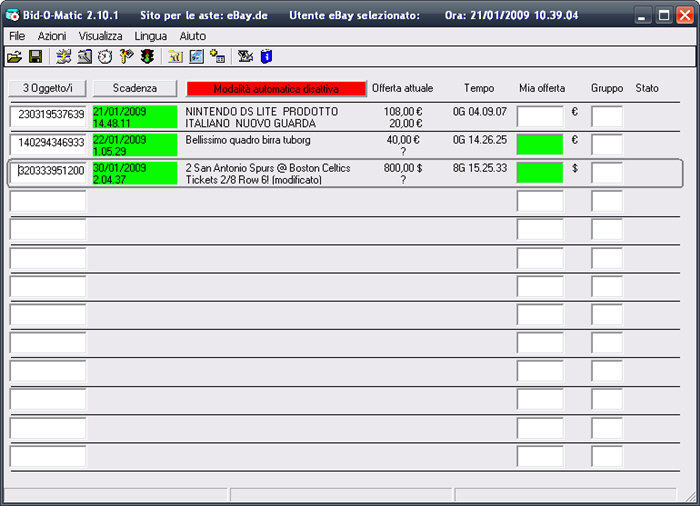The width and height of the screenshot is (700, 506).
Task: Click expiry cell 30/01/2009 2.04.37
Action: [x=135, y=173]
